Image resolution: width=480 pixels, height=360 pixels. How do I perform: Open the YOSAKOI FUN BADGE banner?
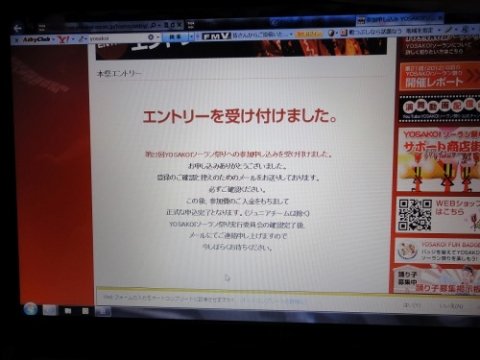pyautogui.click(x=438, y=250)
